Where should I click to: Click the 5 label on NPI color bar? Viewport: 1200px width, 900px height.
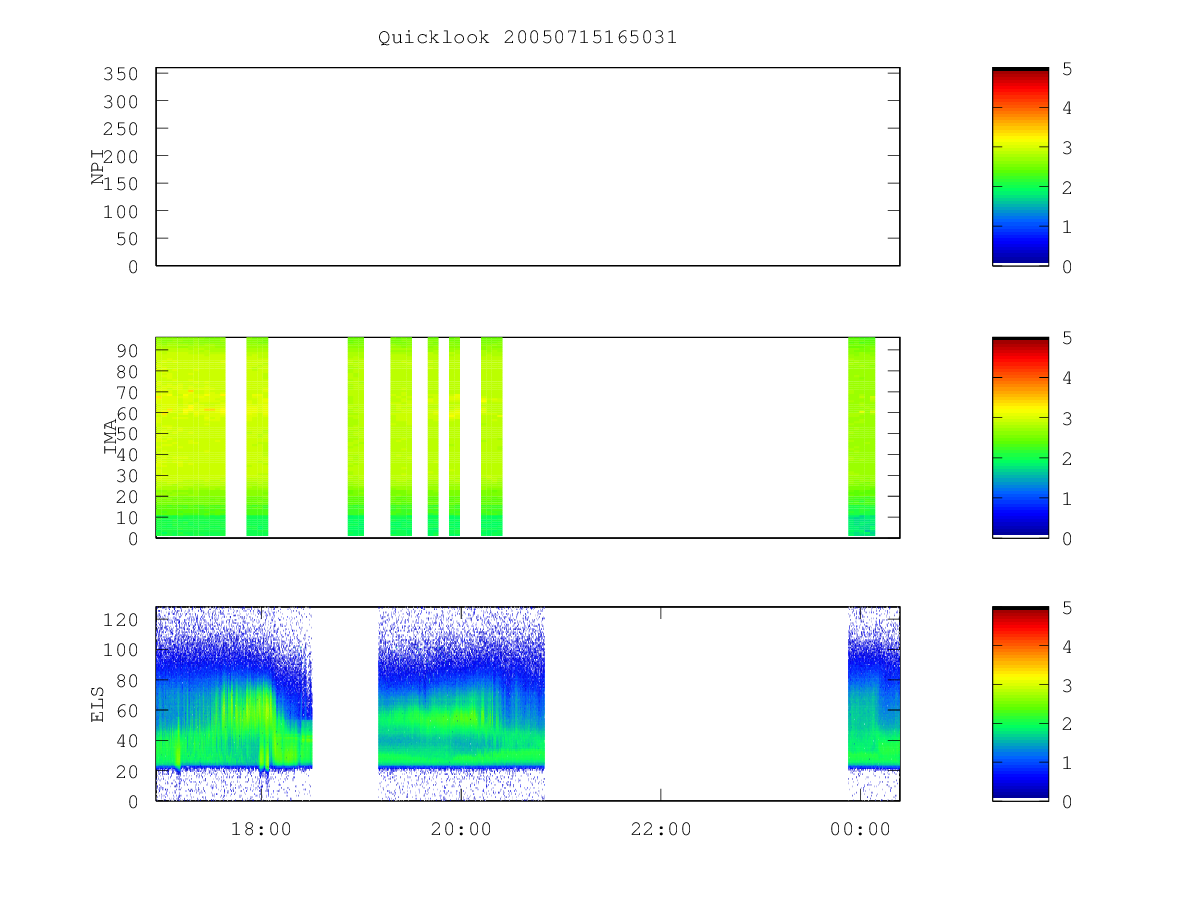click(x=1067, y=69)
